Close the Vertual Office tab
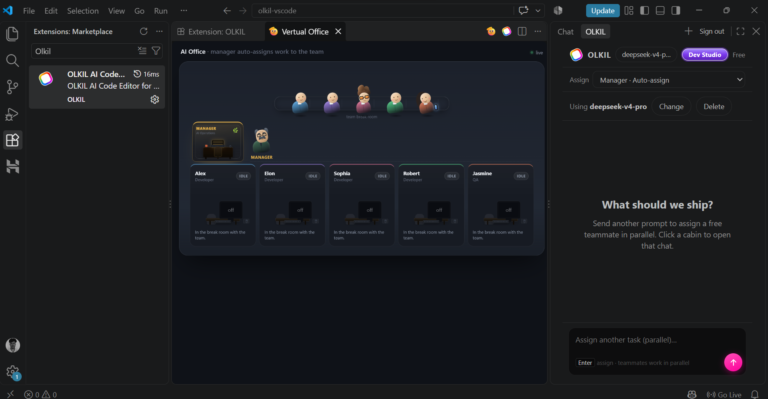This screenshot has height=399, width=768. pos(338,31)
